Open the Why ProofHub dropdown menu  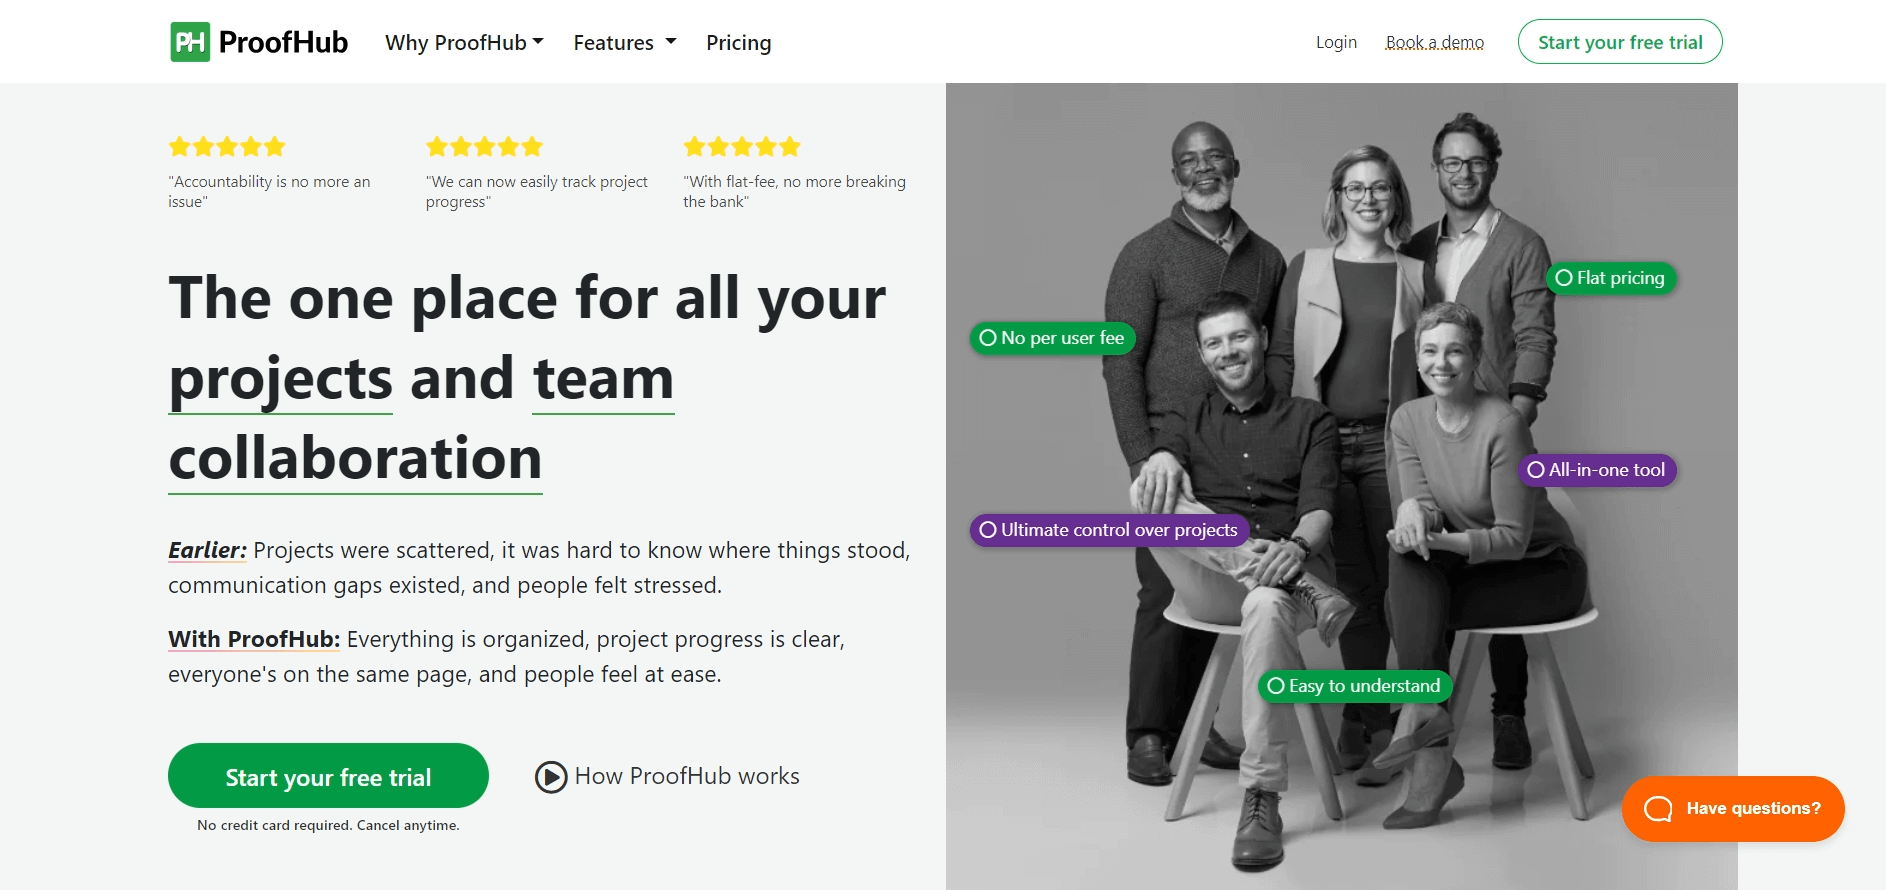464,42
